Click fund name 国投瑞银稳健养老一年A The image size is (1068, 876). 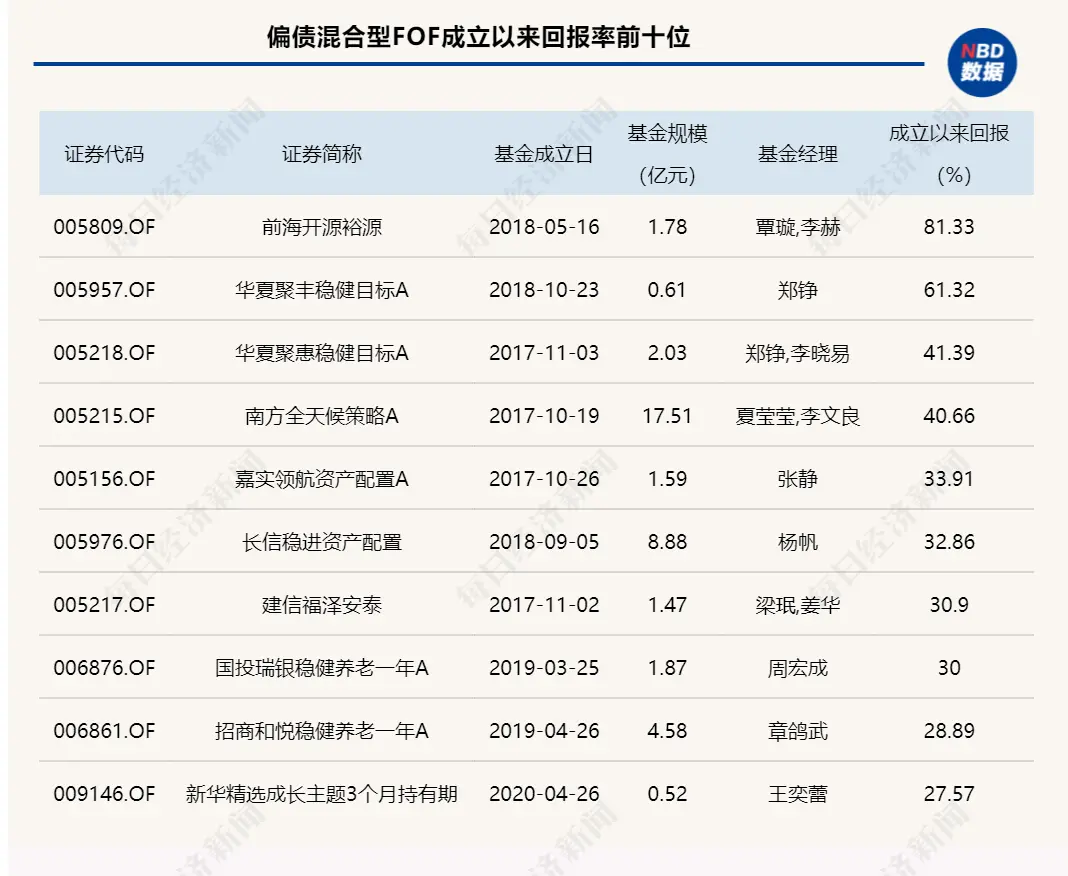321,668
